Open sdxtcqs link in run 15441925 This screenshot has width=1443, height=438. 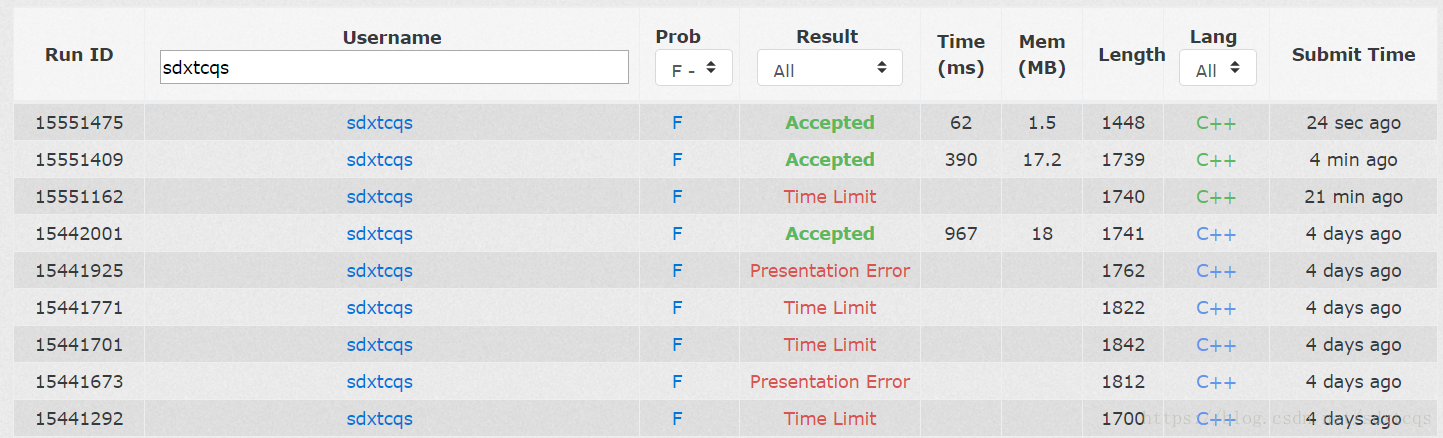click(x=380, y=271)
